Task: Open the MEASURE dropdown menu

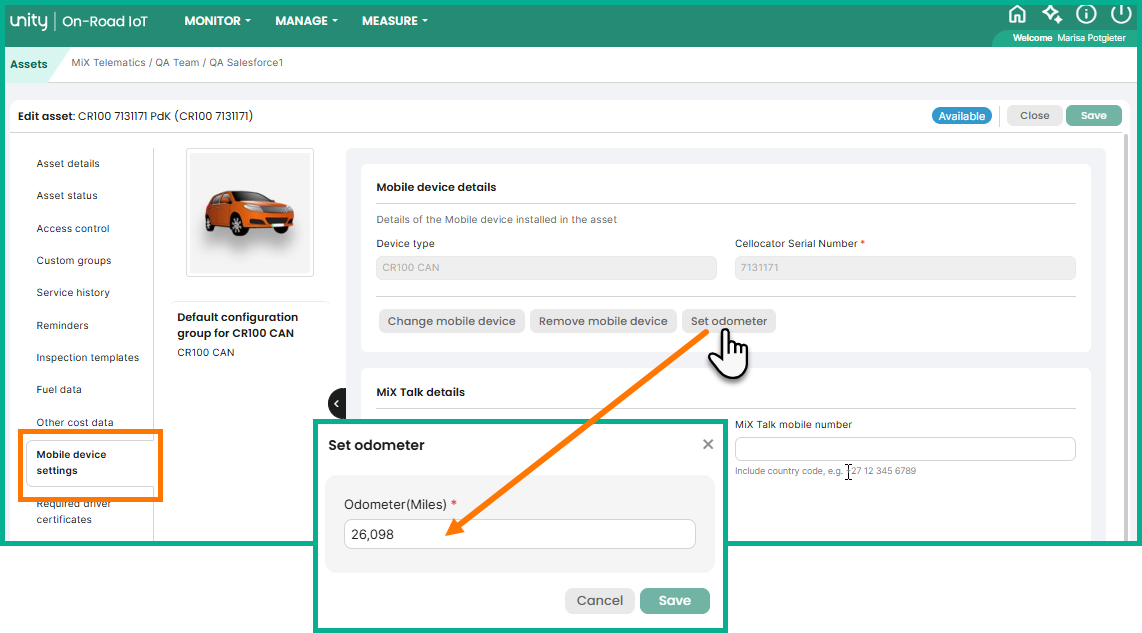Action: pyautogui.click(x=394, y=21)
